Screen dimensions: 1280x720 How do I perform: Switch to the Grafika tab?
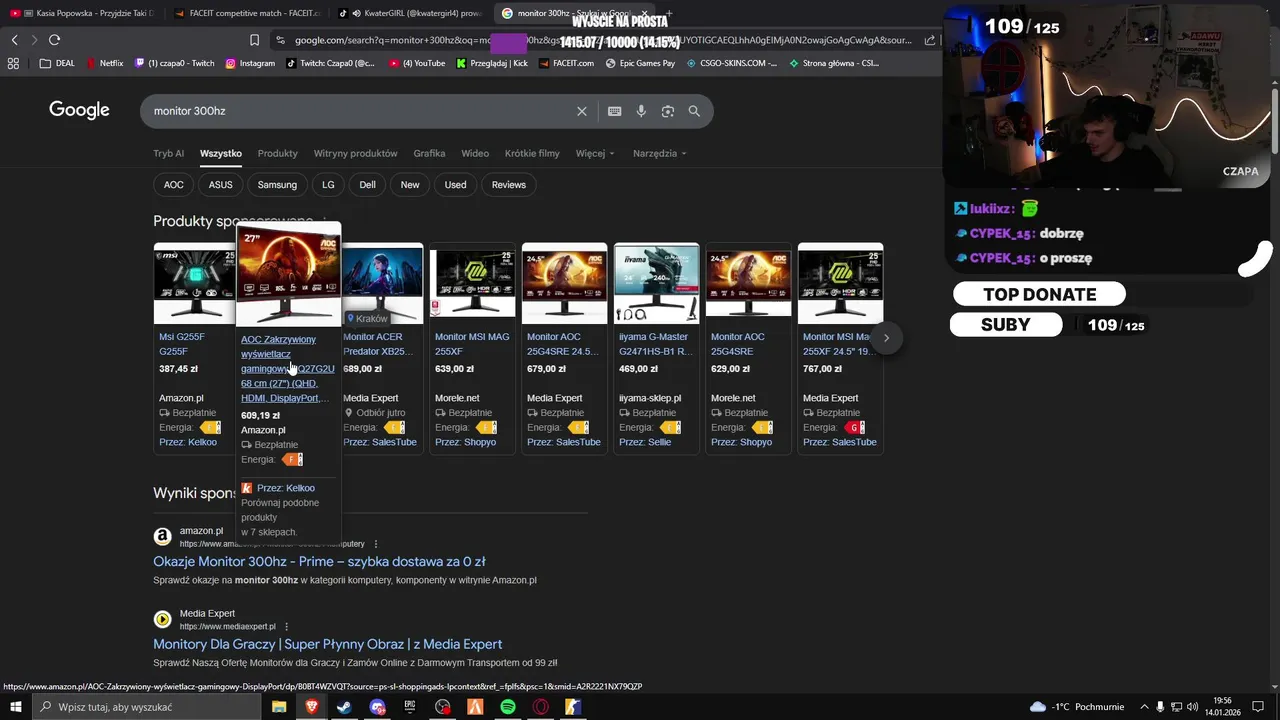[429, 154]
